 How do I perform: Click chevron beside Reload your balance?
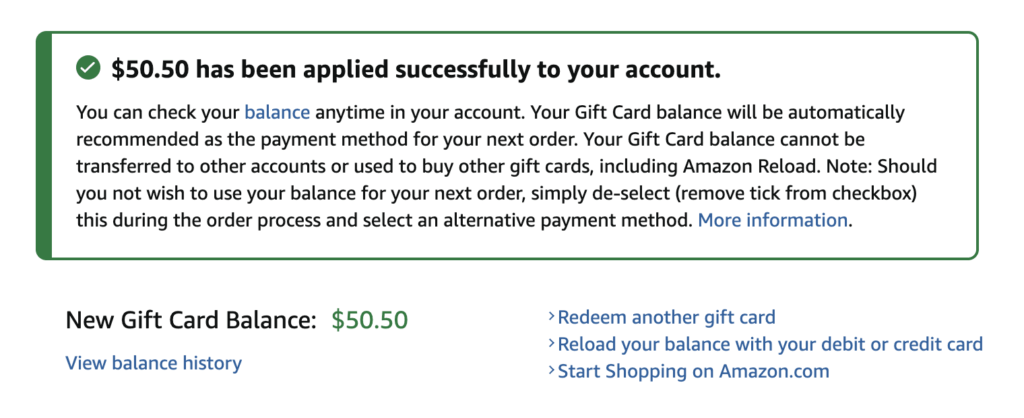pyautogui.click(x=551, y=345)
